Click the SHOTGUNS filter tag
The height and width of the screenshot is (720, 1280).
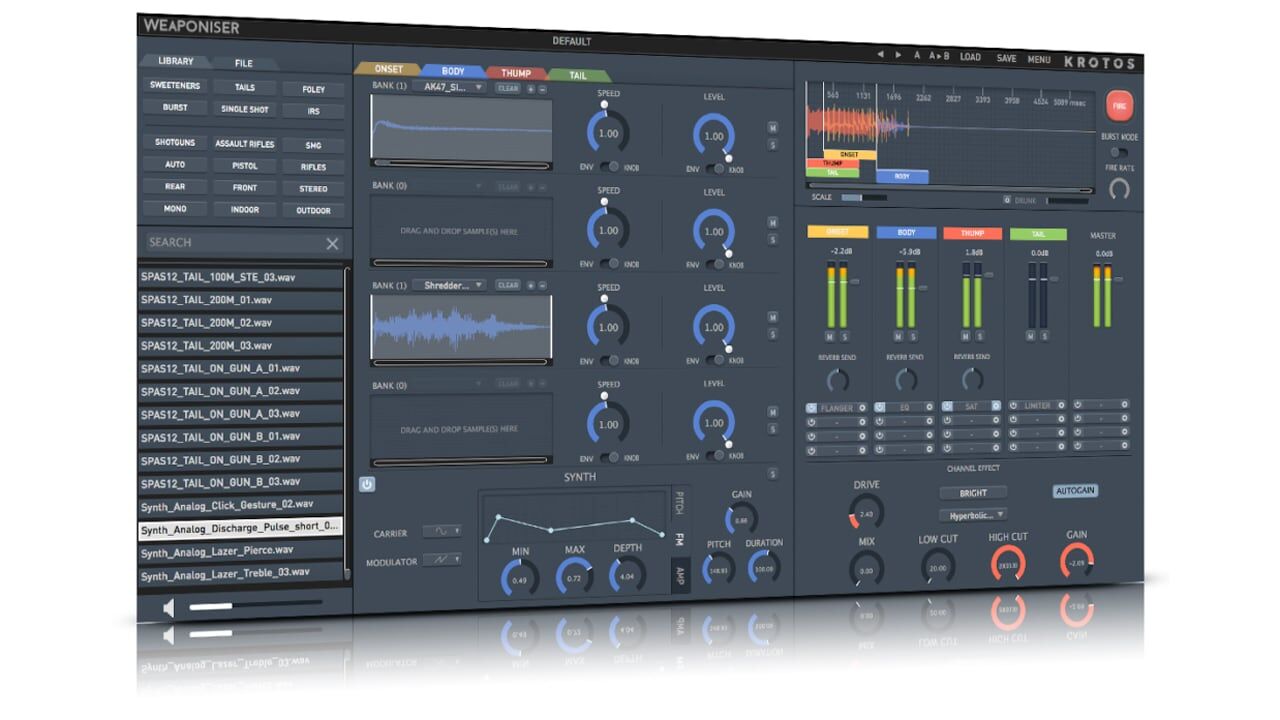pyautogui.click(x=175, y=143)
